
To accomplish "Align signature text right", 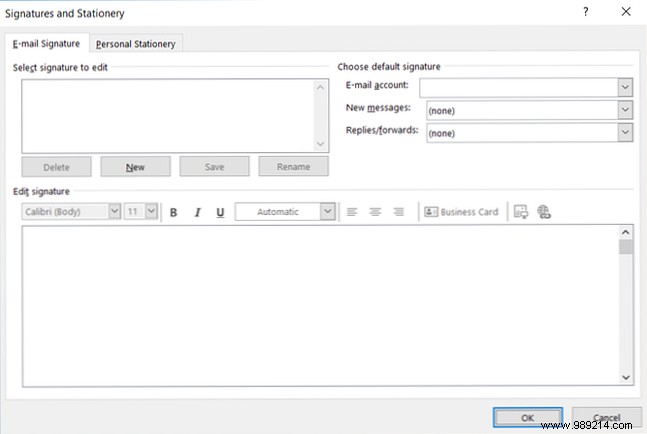I will (398, 212).
